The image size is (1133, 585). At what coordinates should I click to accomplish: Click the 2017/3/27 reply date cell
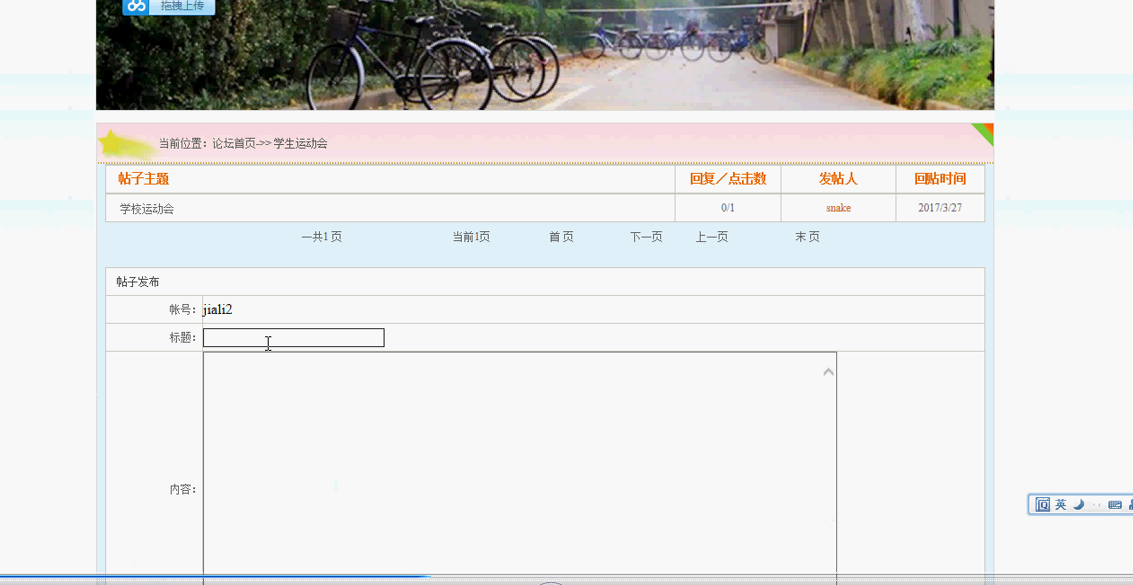pyautogui.click(x=940, y=208)
